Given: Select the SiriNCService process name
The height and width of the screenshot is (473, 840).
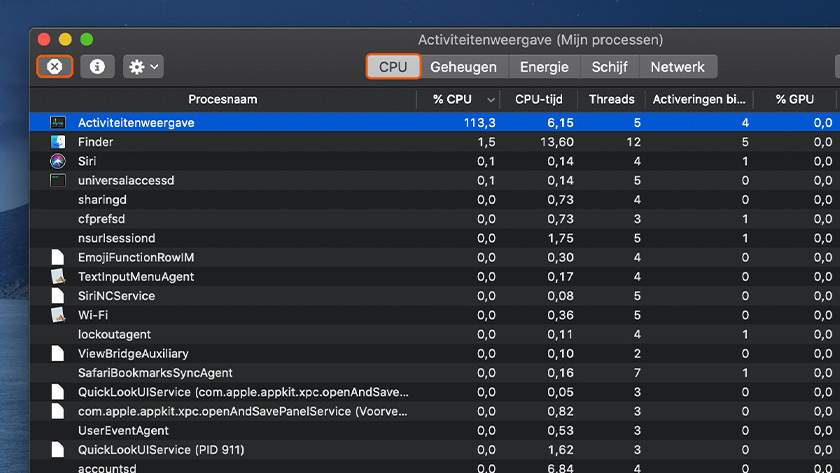Looking at the screenshot, I should coord(116,296).
